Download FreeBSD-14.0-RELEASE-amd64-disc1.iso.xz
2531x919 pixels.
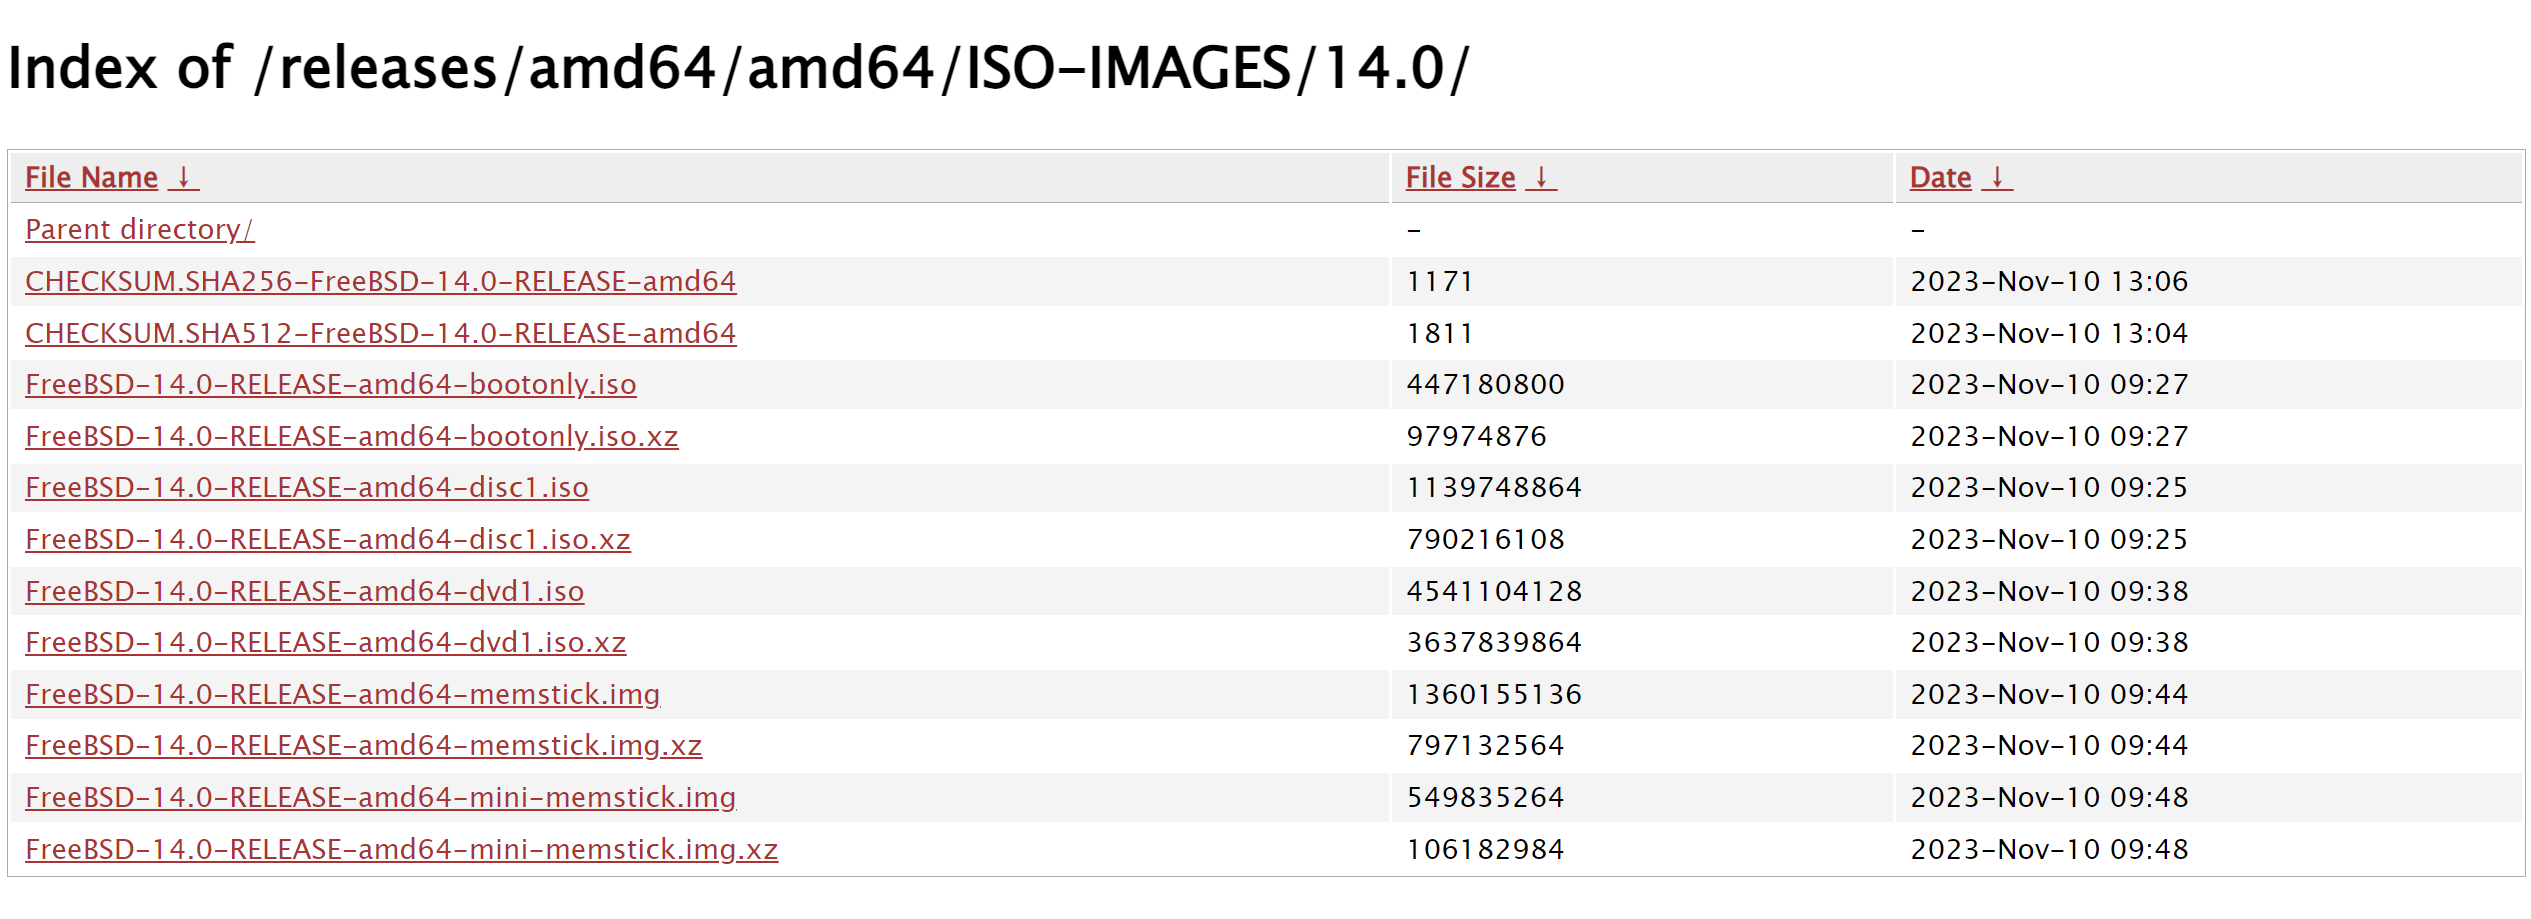click(328, 539)
